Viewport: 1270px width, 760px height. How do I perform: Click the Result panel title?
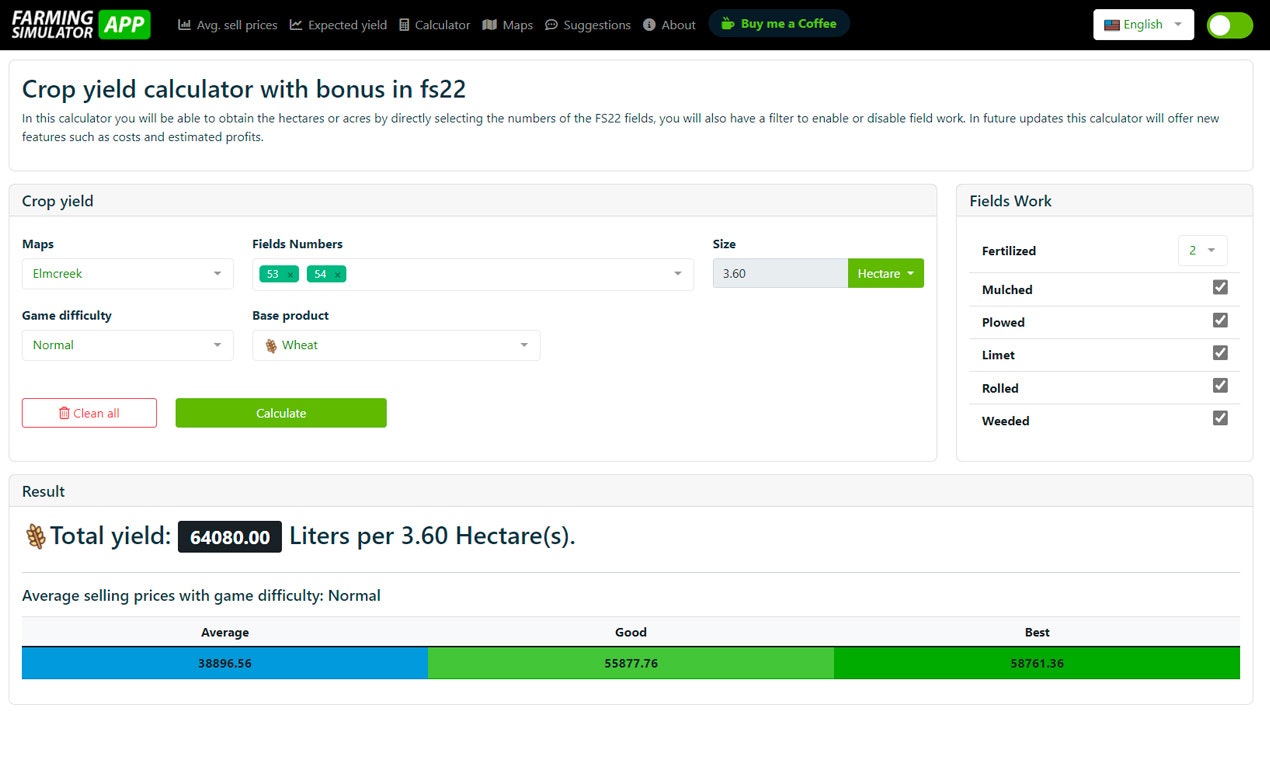43,492
